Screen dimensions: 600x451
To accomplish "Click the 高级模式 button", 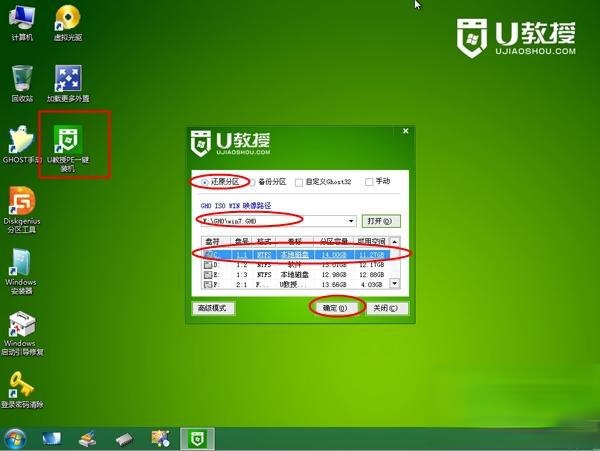I will [x=213, y=308].
